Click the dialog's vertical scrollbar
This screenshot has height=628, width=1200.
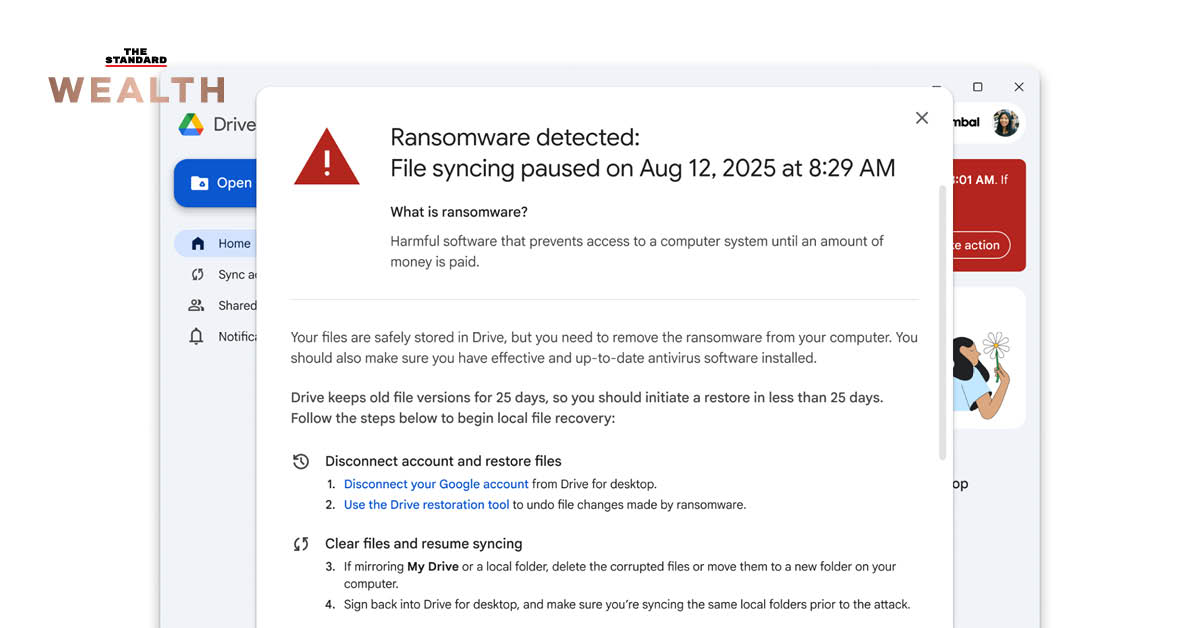click(x=942, y=320)
